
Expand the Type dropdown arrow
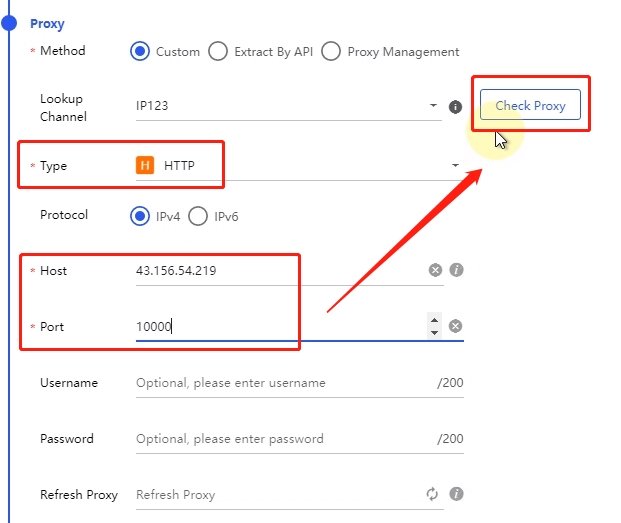click(x=455, y=165)
